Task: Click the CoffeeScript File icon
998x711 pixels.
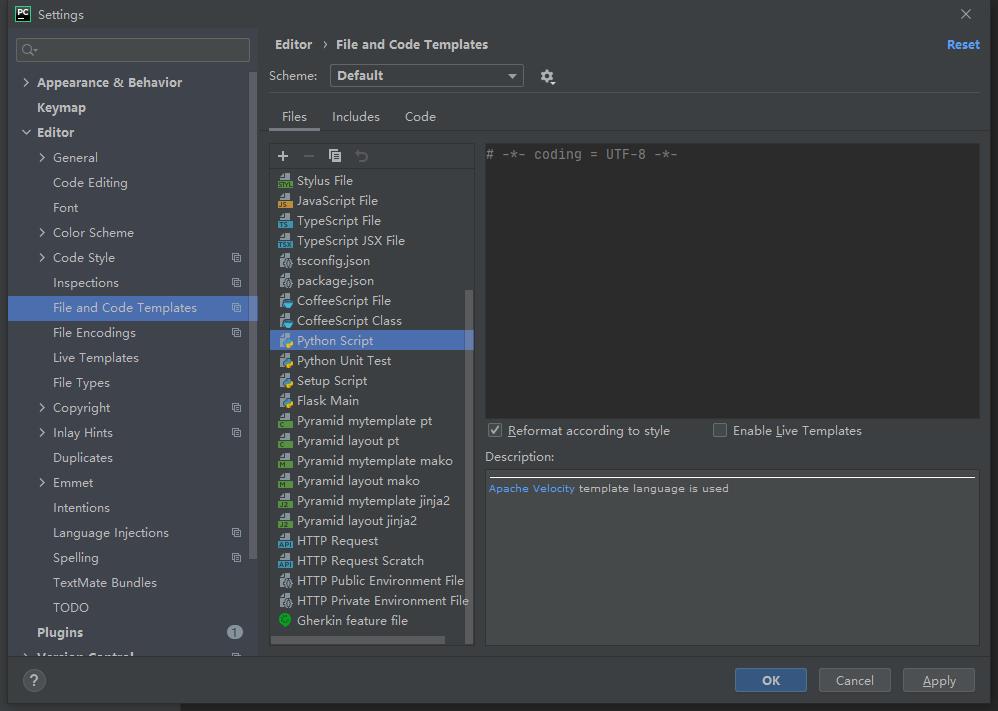Action: pyautogui.click(x=285, y=301)
